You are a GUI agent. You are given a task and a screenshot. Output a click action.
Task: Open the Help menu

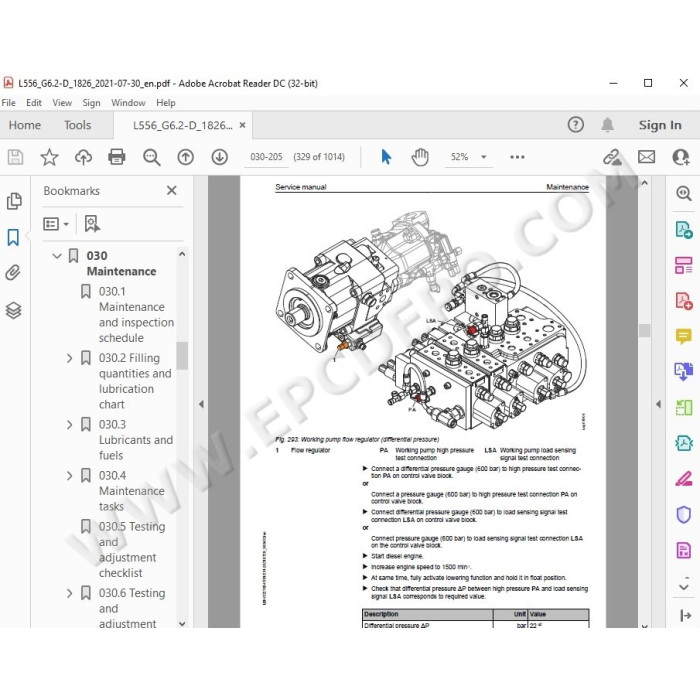pyautogui.click(x=166, y=103)
